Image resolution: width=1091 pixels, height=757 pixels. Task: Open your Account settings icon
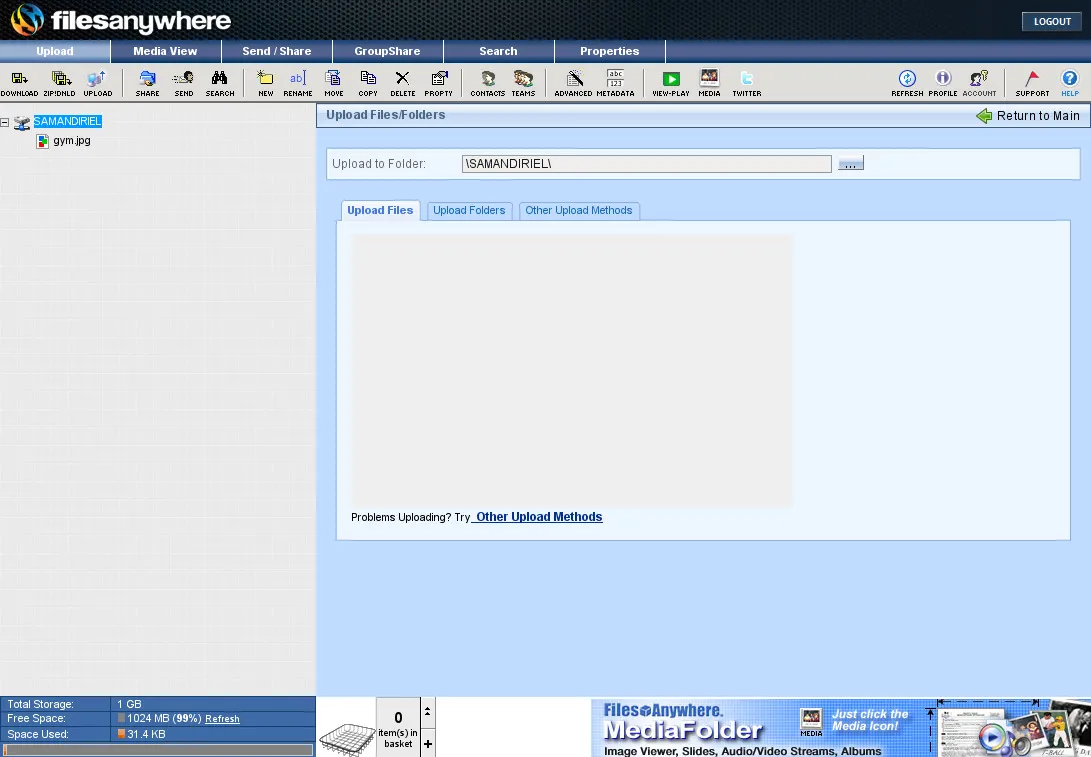[979, 82]
